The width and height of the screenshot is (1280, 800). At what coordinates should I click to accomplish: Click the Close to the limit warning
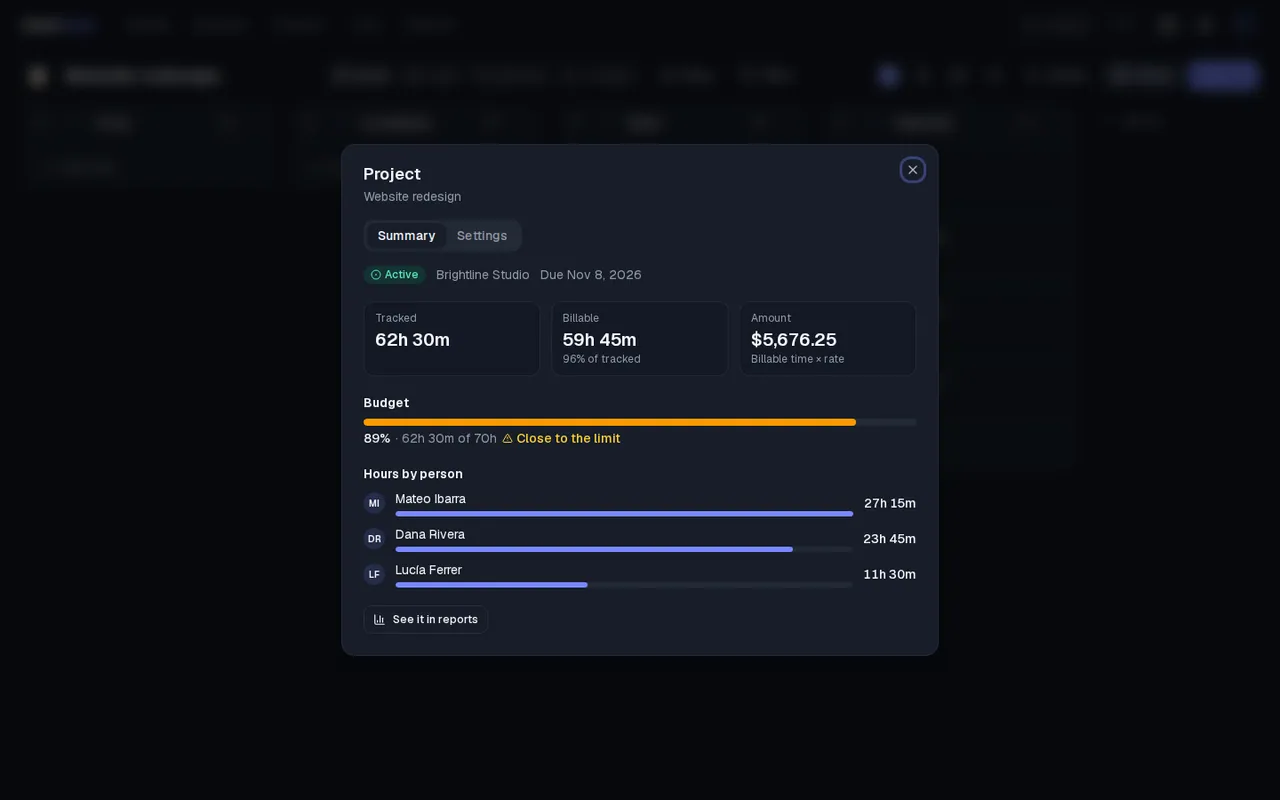click(x=561, y=439)
